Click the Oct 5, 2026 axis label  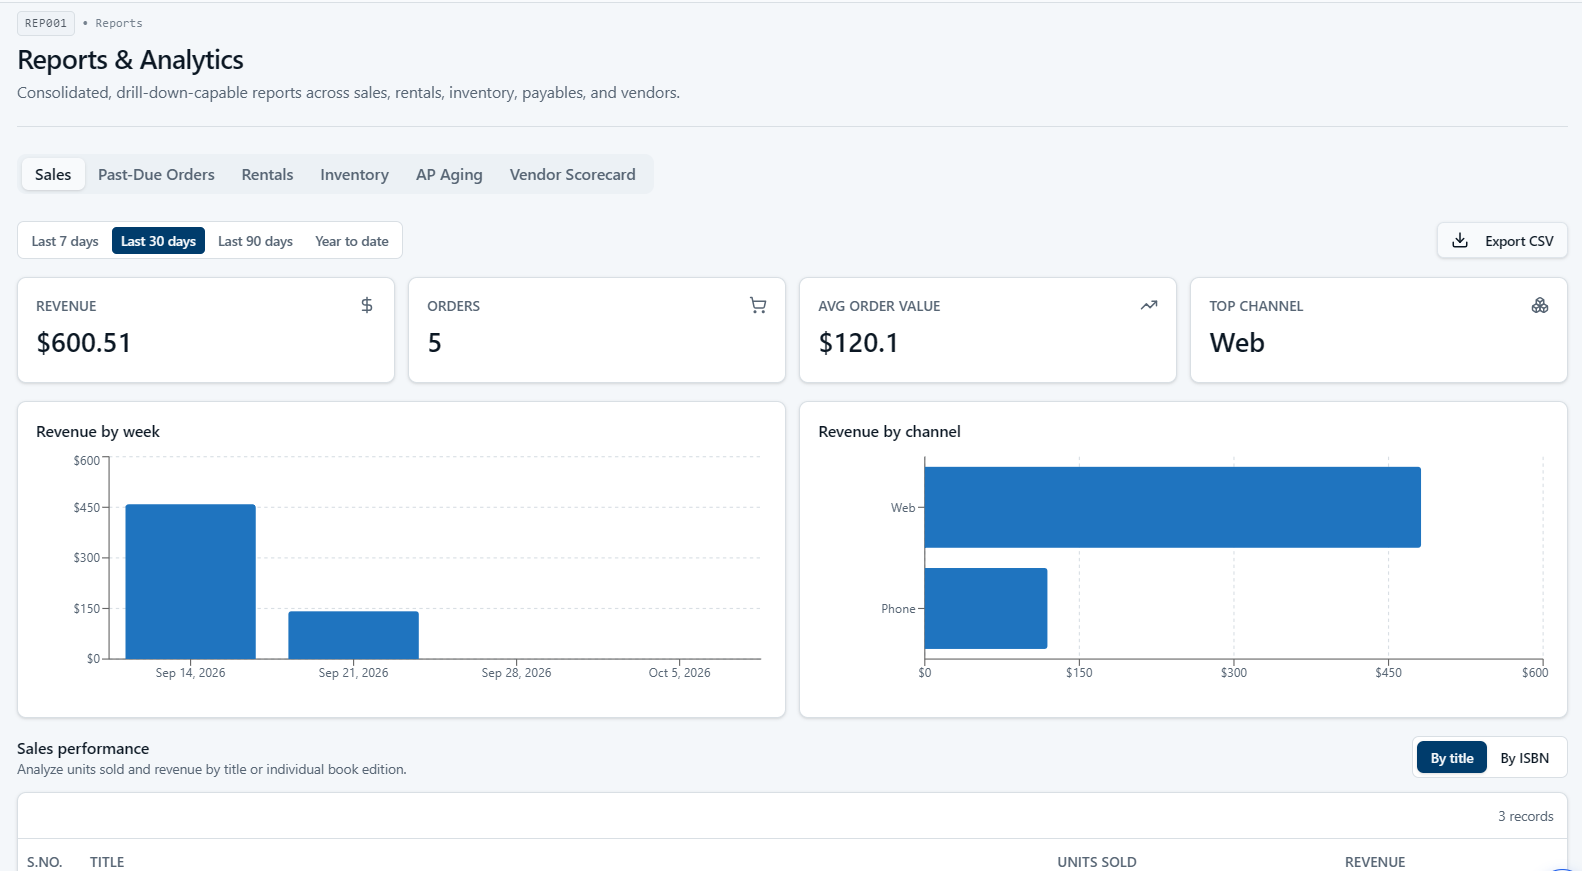click(x=679, y=673)
